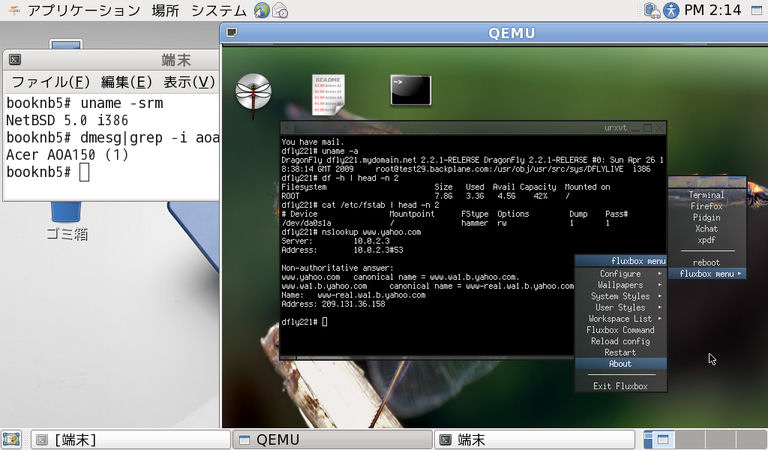Open the accessibility tray icon
The width and height of the screenshot is (768, 450).
click(671, 10)
